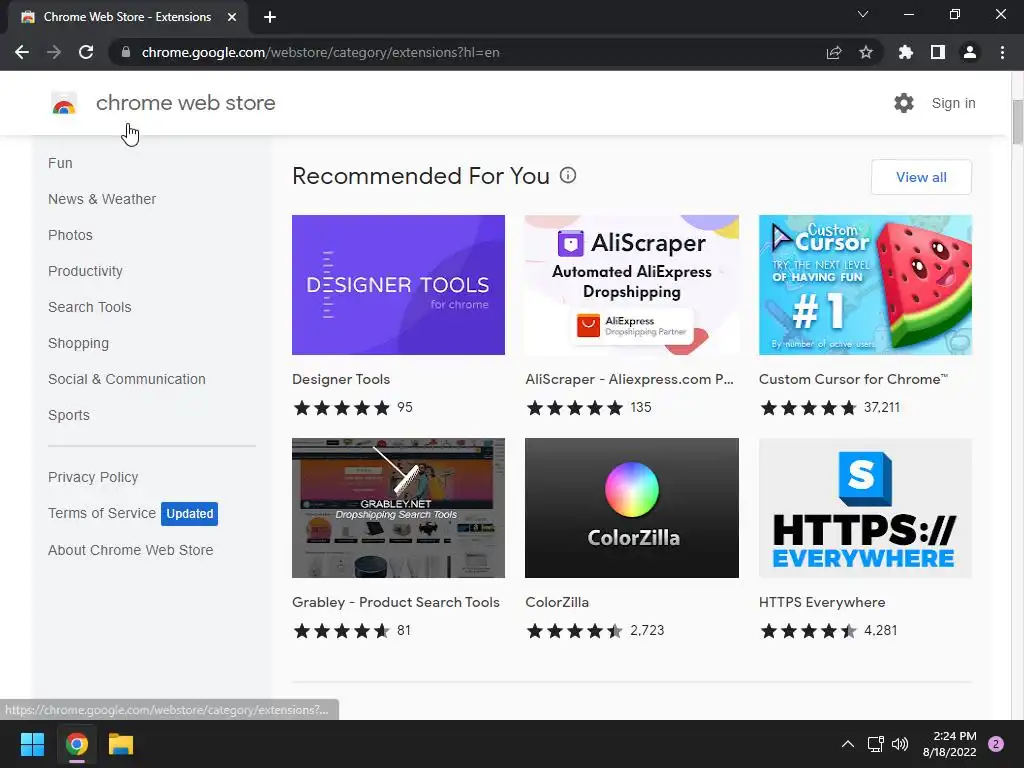Click Designer Tools 95 rating stars

coord(342,408)
